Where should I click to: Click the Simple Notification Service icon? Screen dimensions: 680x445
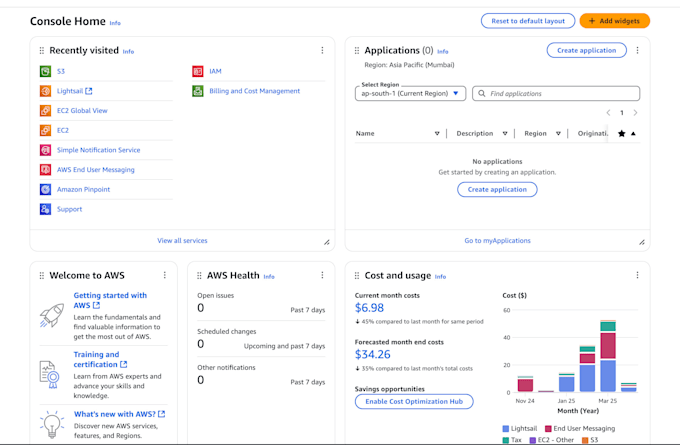46,150
